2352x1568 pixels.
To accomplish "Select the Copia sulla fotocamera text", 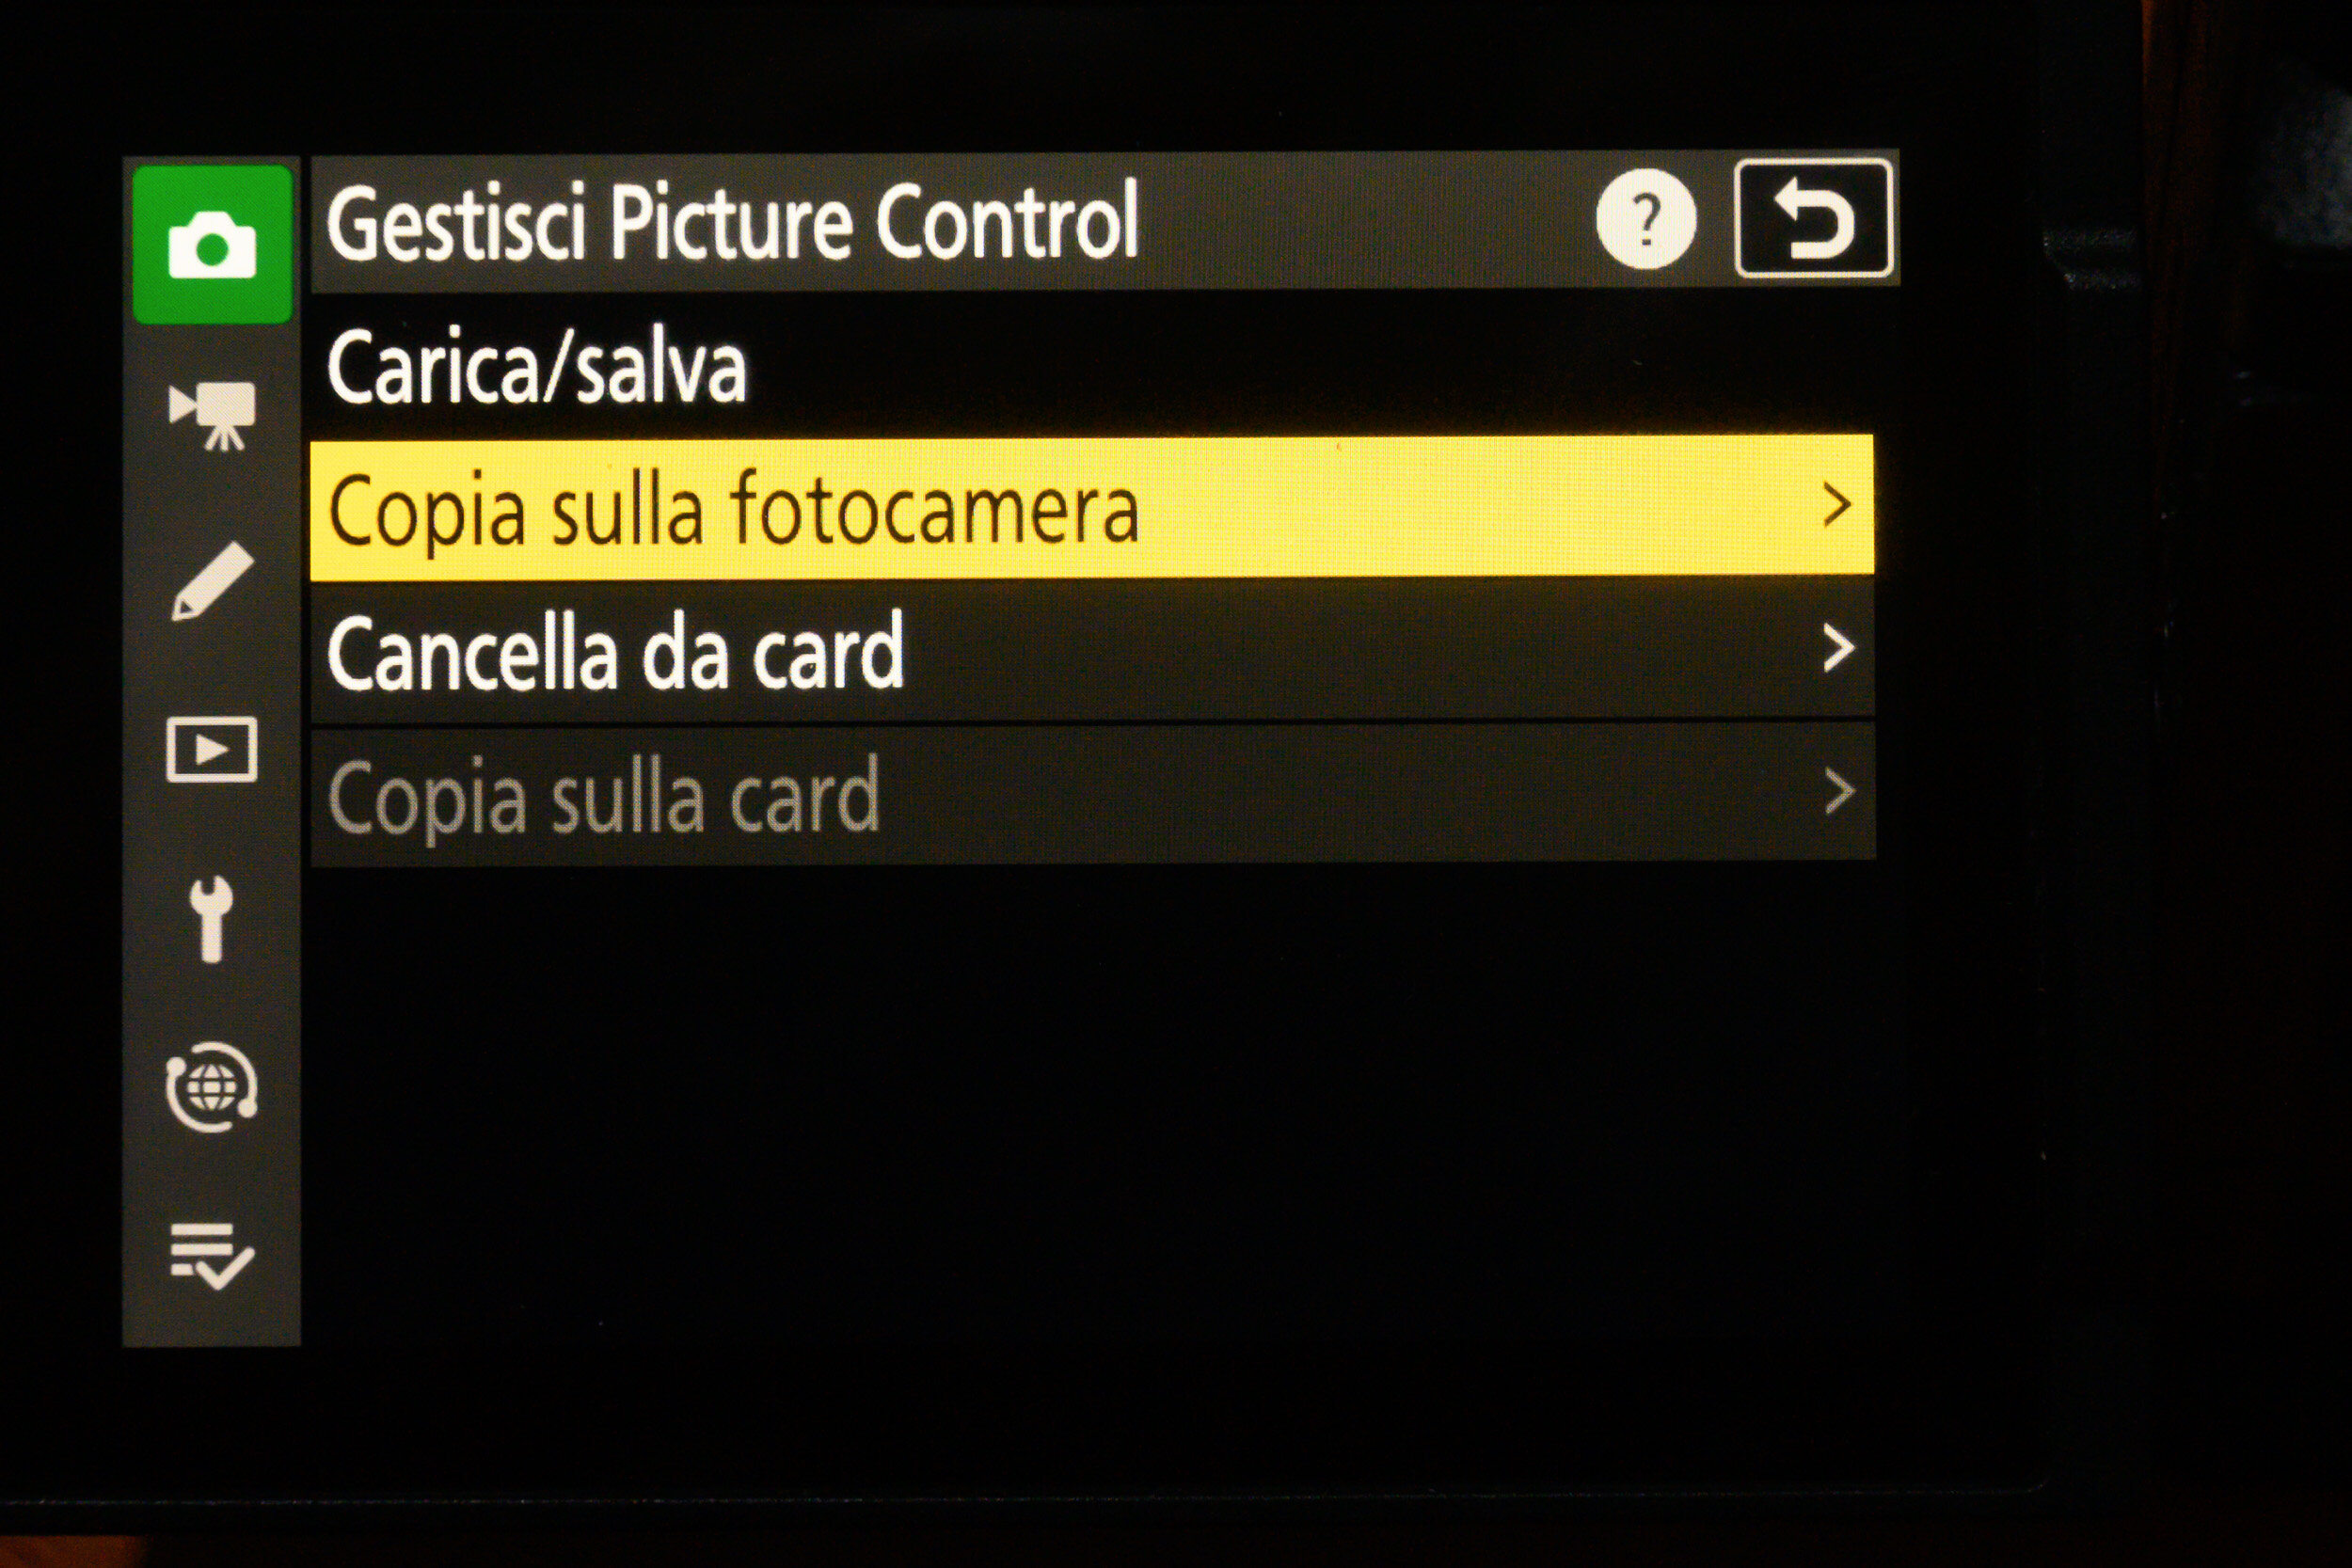I will 733,511.
